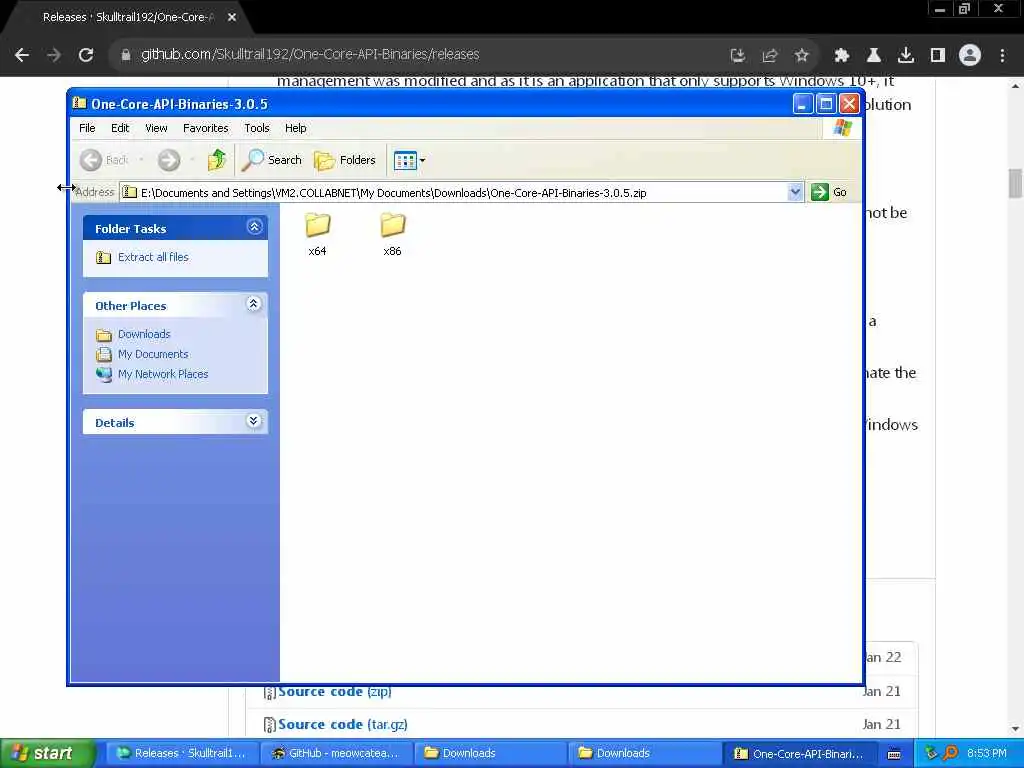Click the Explorer Back button
This screenshot has height=768, width=1024.
click(104, 160)
